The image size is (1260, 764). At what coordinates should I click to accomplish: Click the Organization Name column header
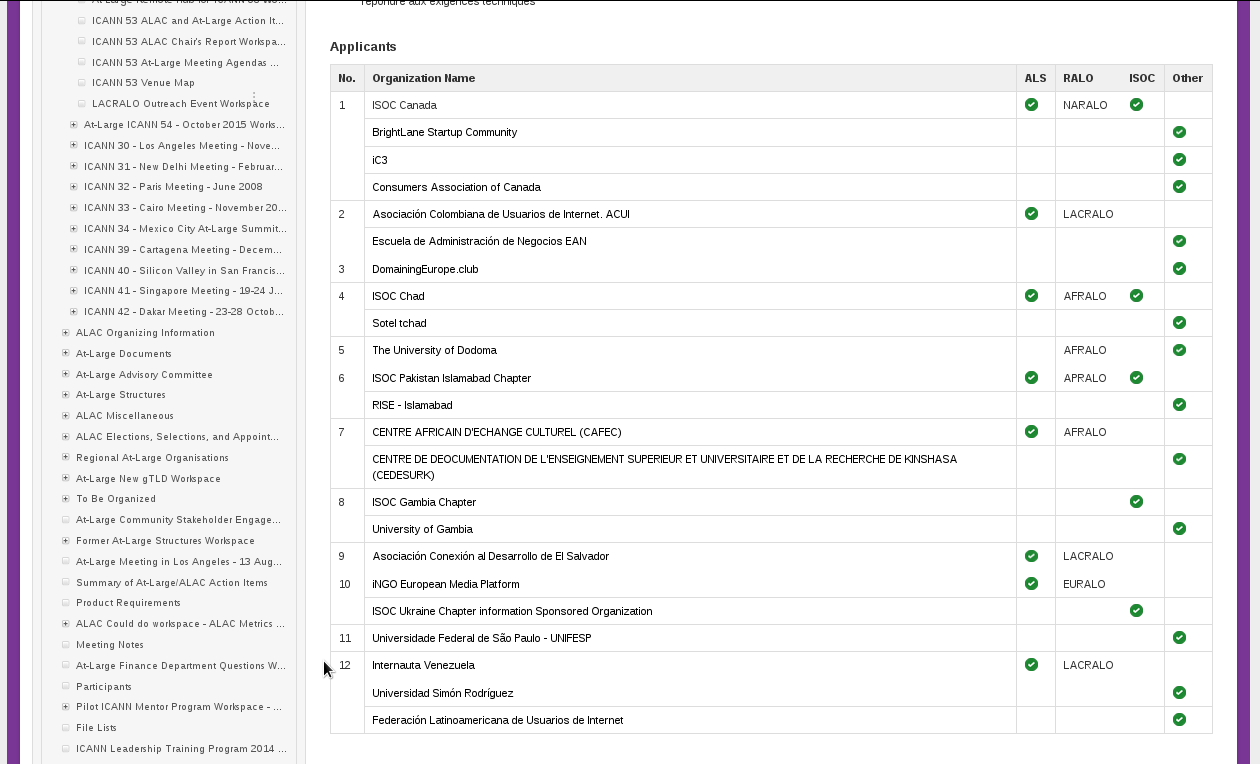[x=423, y=78]
